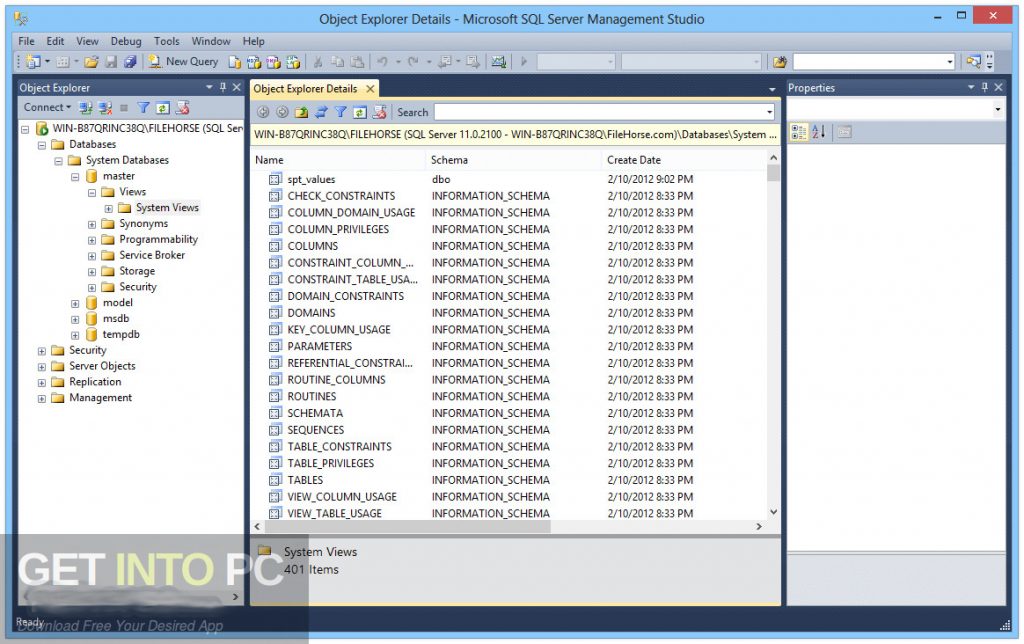Viewport: 1024px width, 644px height.
Task: Open the Help menu
Action: pyautogui.click(x=253, y=41)
